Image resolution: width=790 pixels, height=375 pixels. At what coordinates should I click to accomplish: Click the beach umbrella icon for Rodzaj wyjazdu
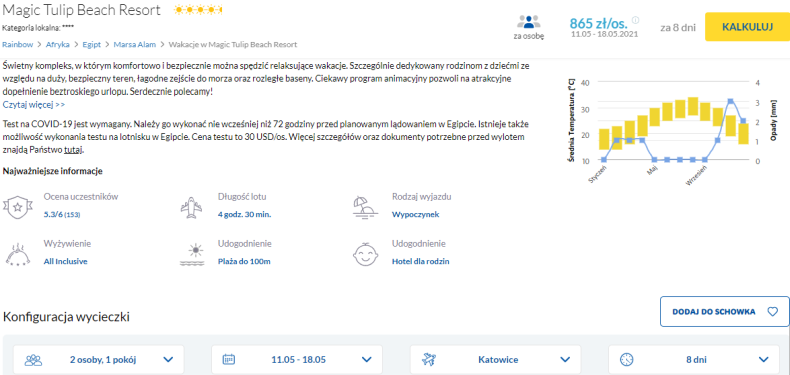(365, 207)
